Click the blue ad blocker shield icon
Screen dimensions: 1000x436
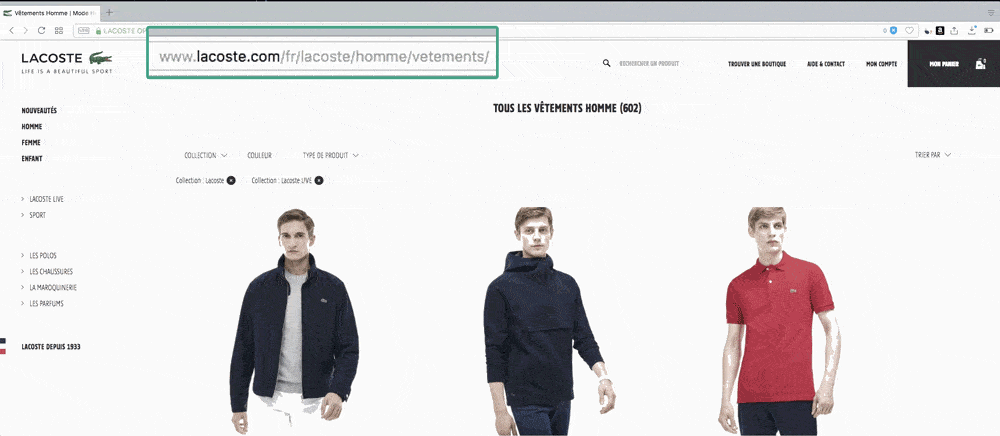[x=893, y=30]
